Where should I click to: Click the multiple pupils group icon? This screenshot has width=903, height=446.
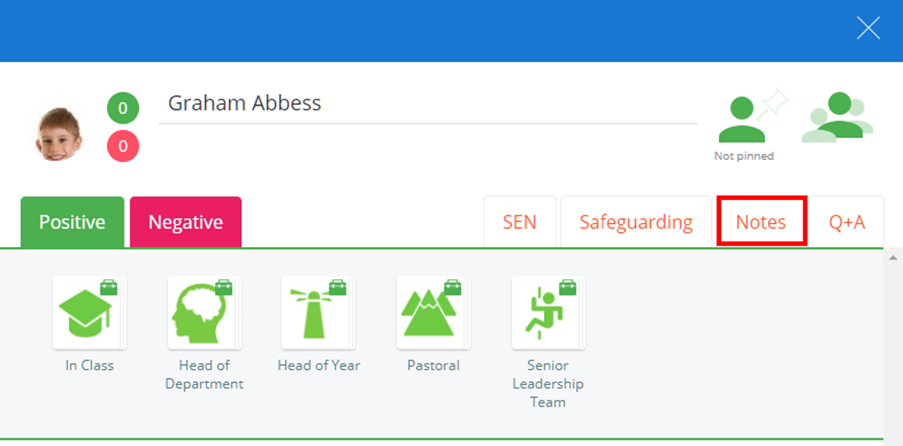click(838, 118)
